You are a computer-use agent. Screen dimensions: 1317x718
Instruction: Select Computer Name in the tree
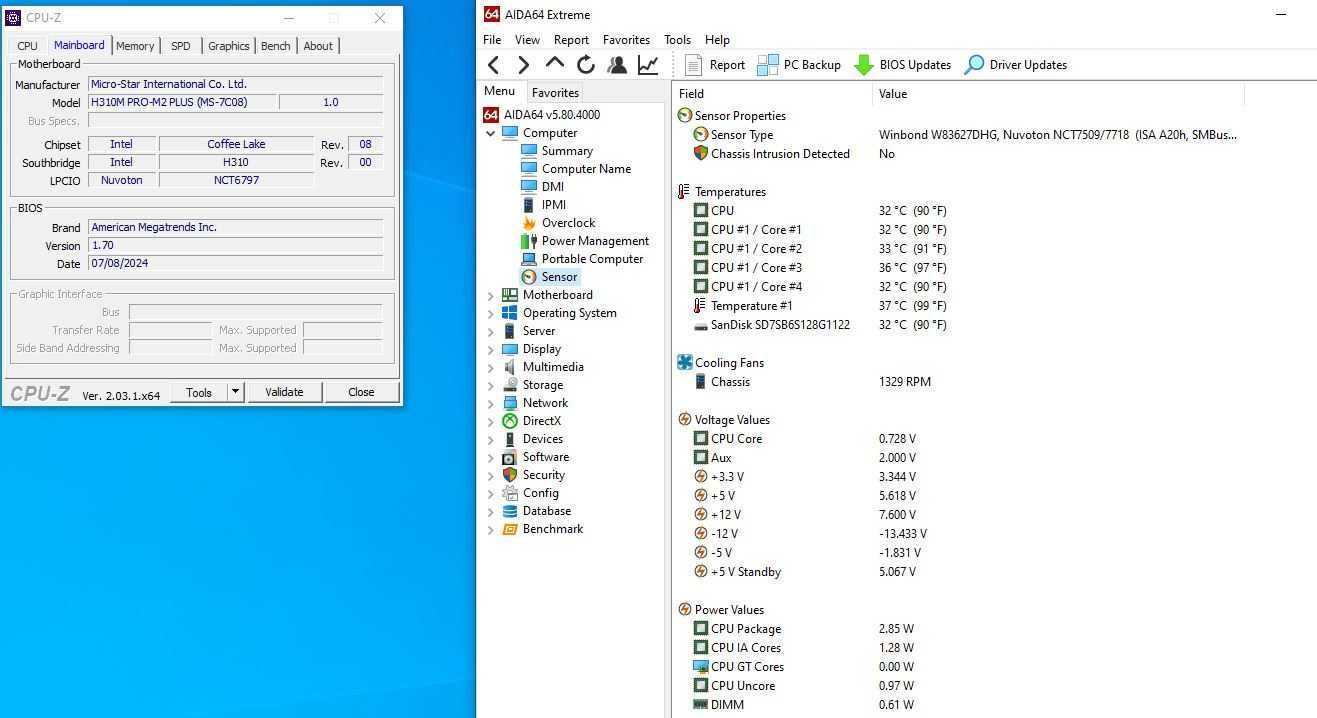[586, 169]
